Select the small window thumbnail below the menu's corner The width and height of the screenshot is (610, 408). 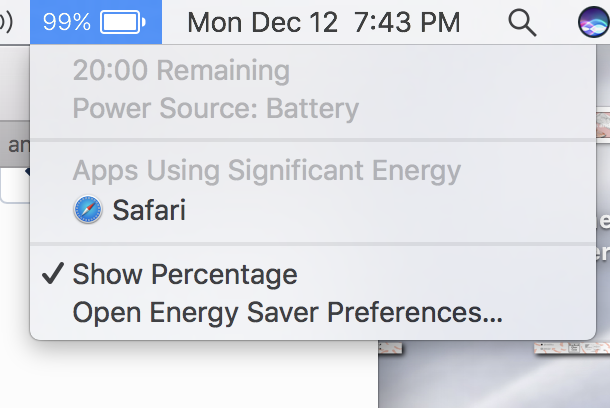point(390,347)
